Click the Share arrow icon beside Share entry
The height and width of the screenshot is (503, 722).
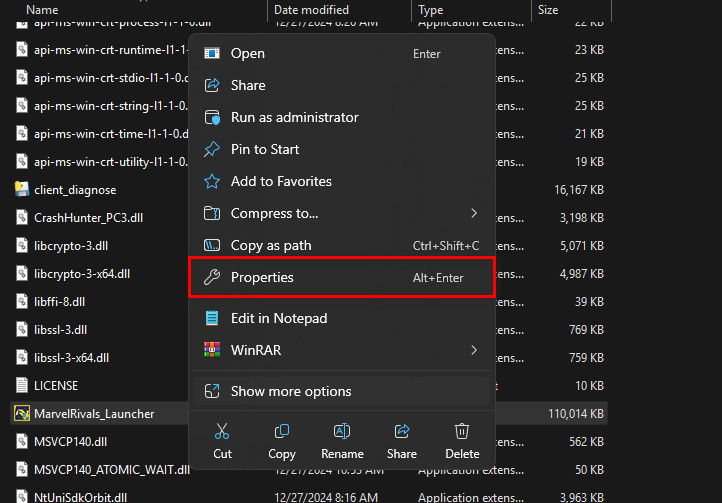(x=212, y=85)
